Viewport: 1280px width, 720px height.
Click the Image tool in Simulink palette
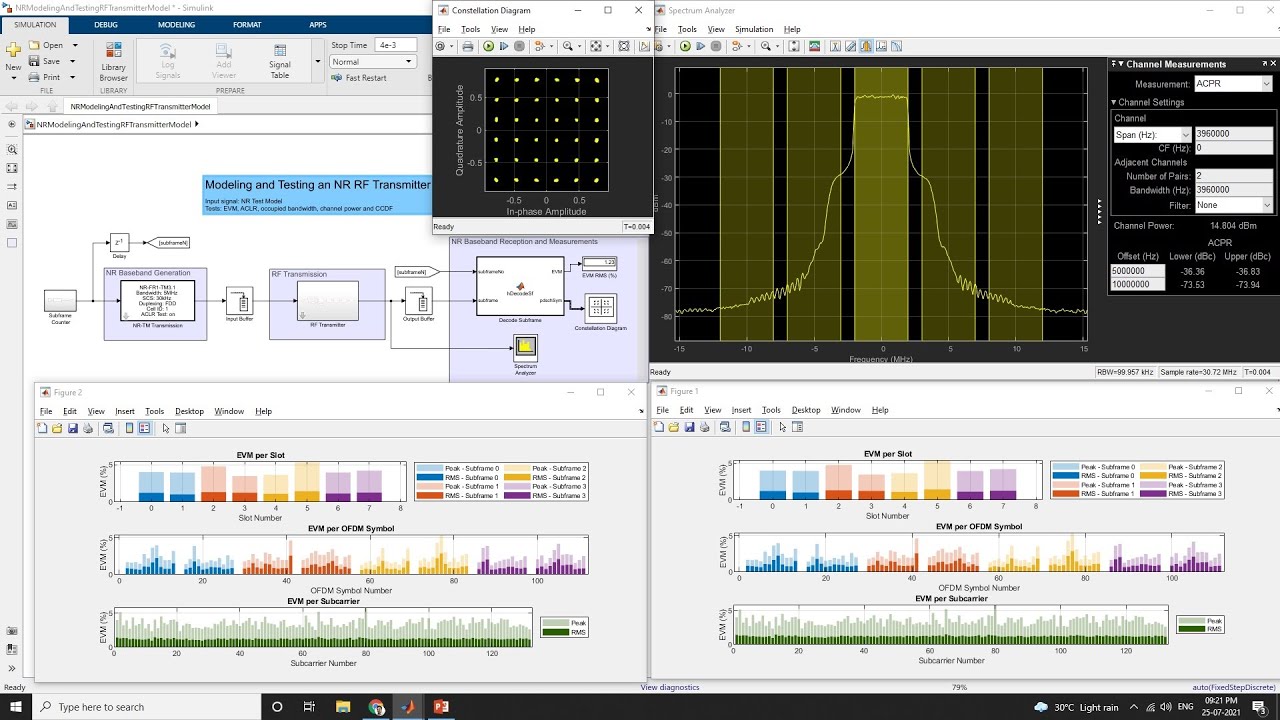point(12,224)
